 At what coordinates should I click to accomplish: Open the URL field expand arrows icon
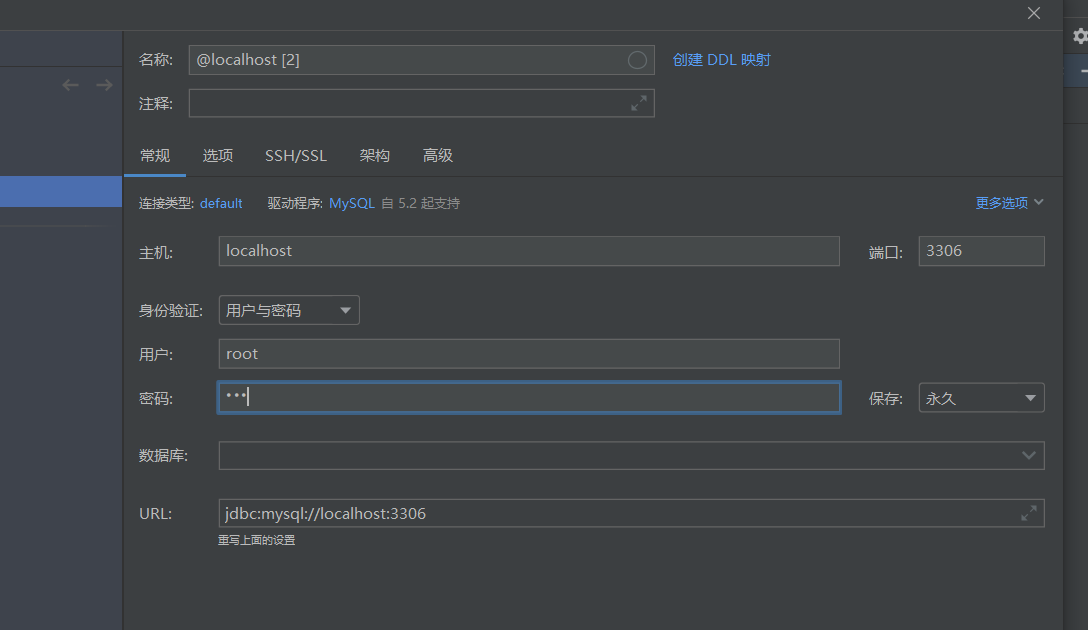(x=1029, y=513)
